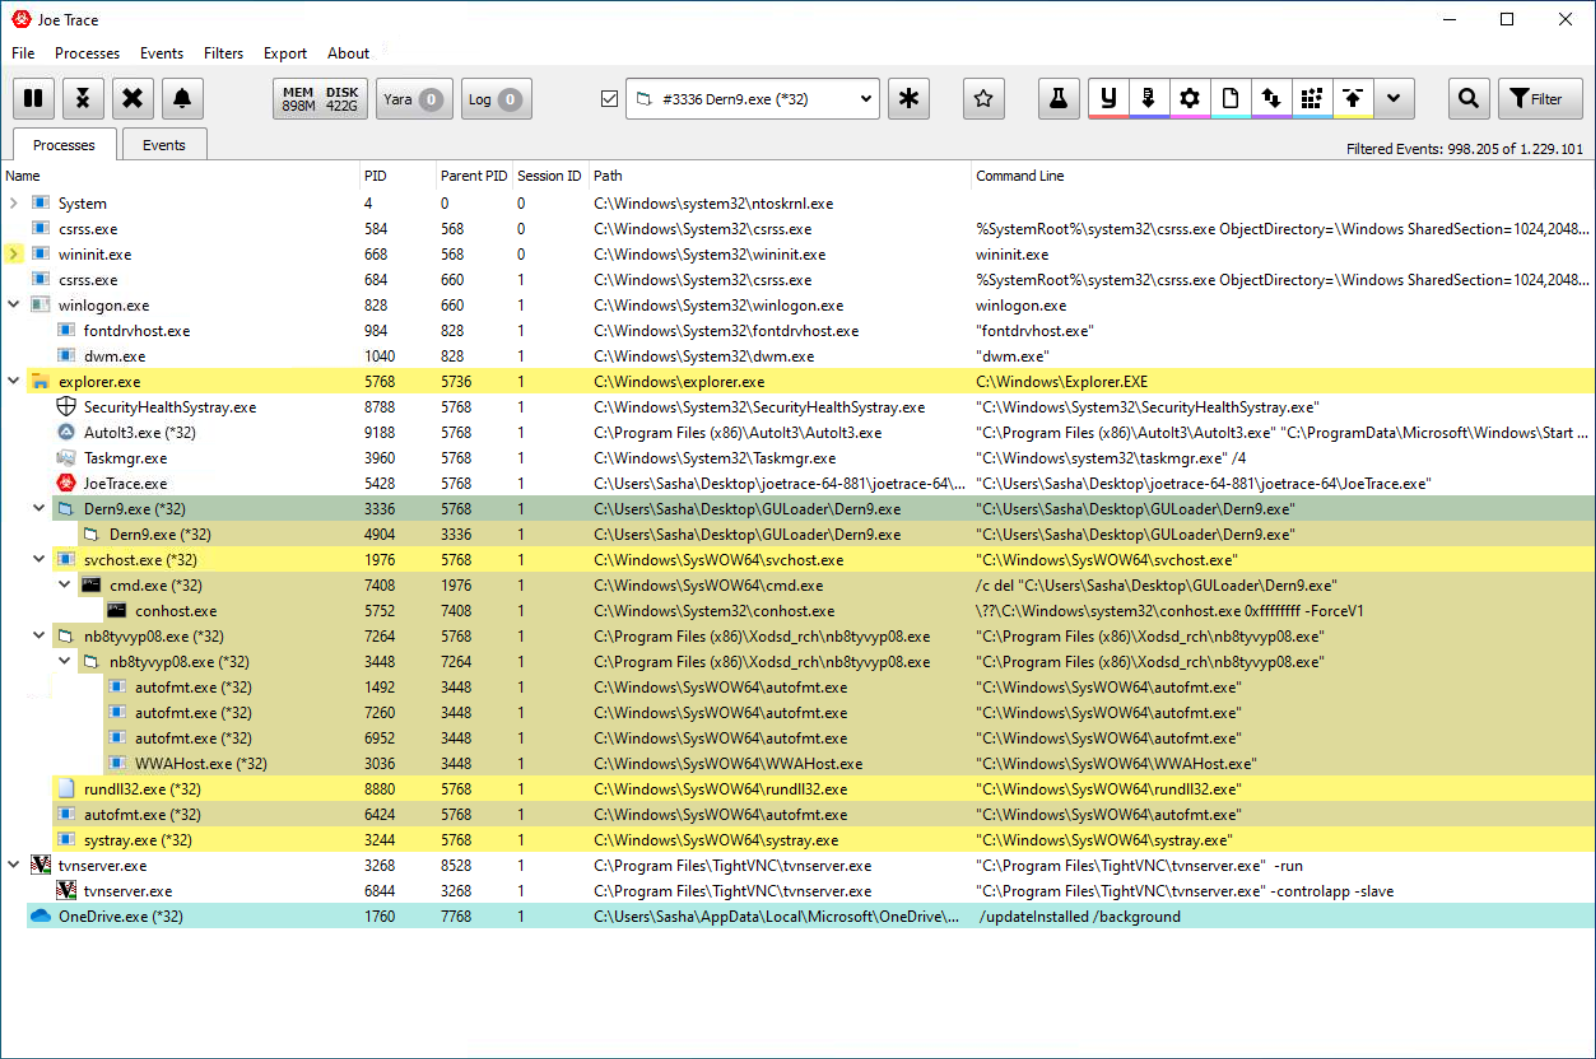
Task: Select the WWAHost.exe (*32) row
Action: [x=850, y=763]
